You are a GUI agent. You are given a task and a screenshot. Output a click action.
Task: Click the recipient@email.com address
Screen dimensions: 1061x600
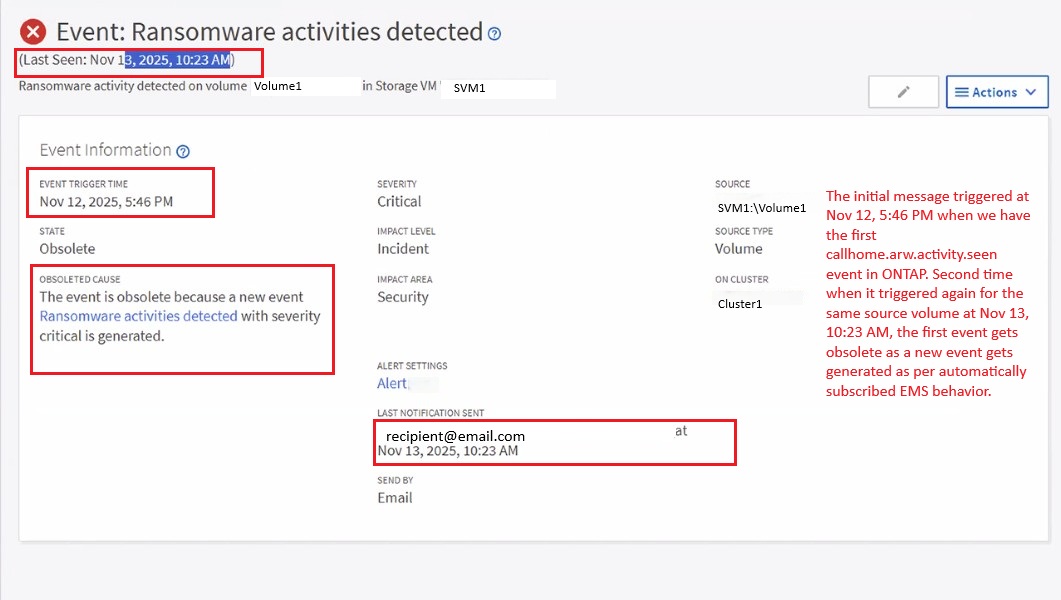pos(455,436)
